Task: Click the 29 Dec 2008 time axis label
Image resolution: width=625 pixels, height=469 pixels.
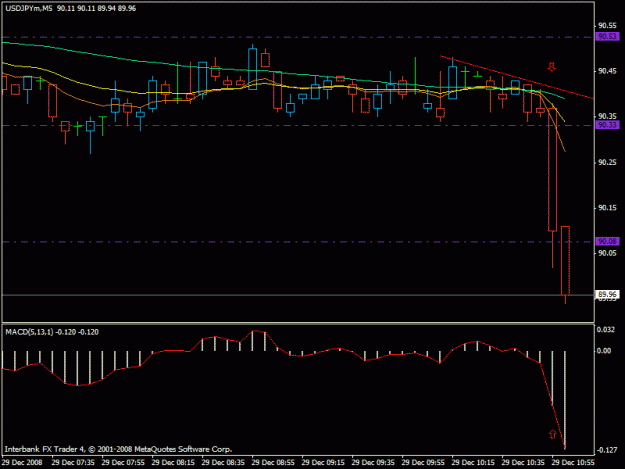Action: (x=22, y=463)
